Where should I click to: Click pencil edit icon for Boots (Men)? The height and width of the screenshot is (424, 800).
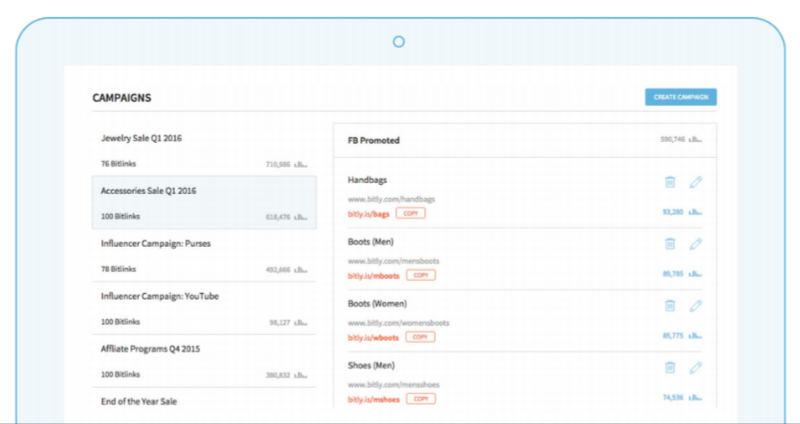(x=696, y=243)
